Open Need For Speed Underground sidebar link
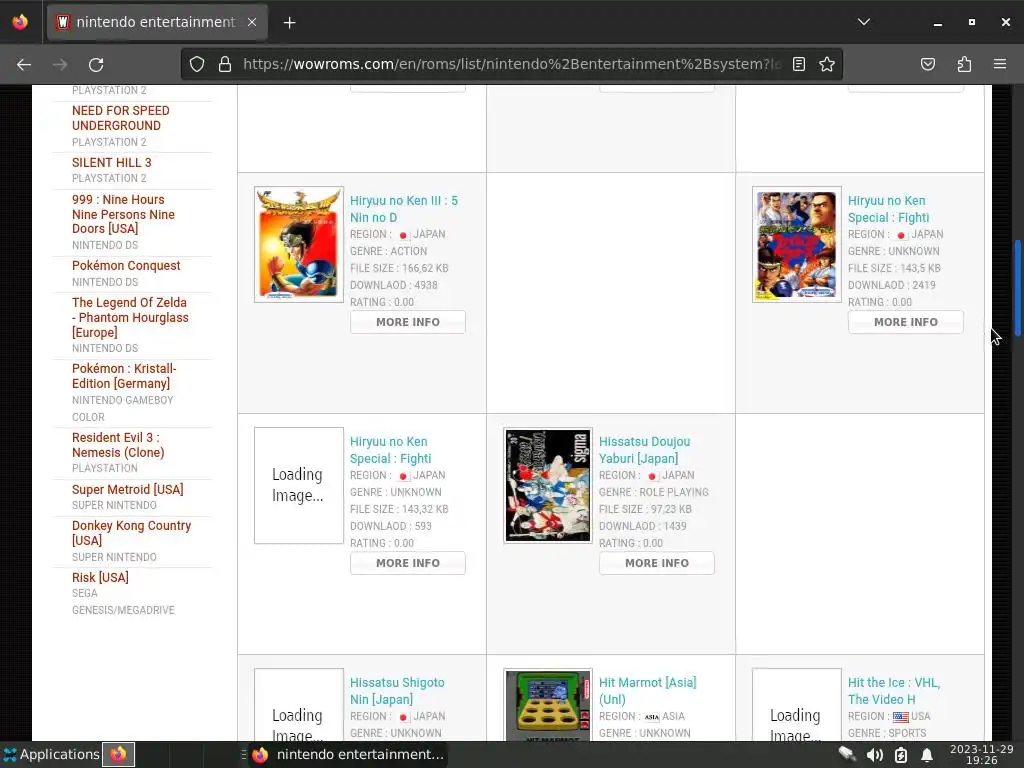Screen dimensions: 1024x768 121,118
